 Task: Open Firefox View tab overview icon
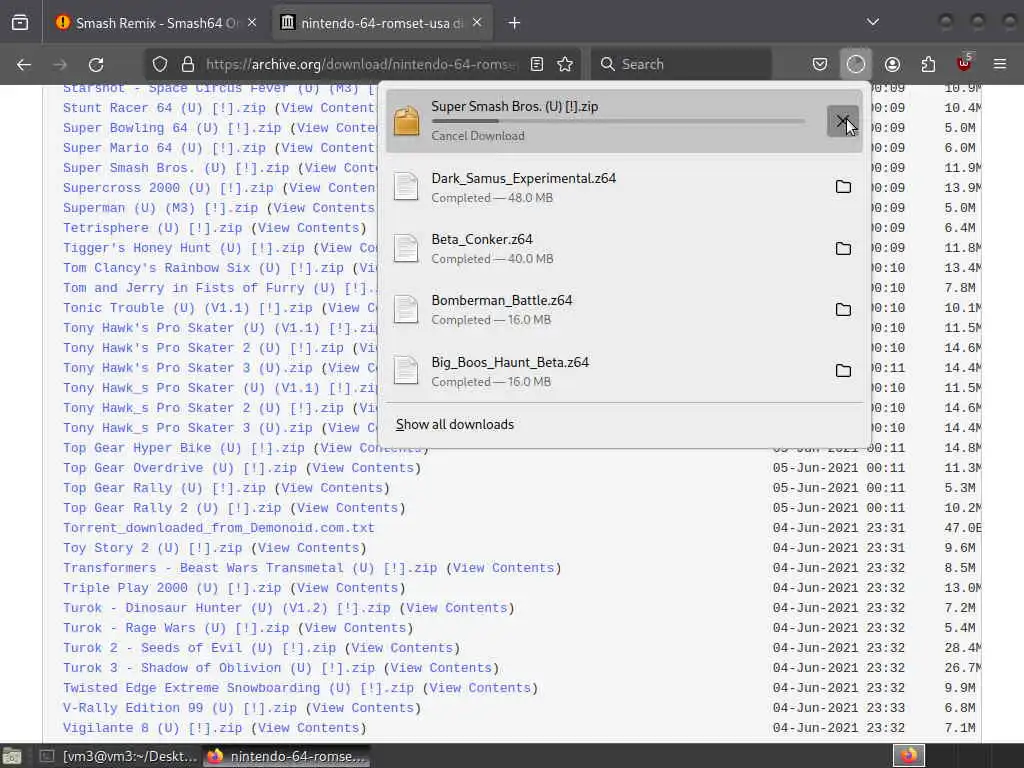20,23
